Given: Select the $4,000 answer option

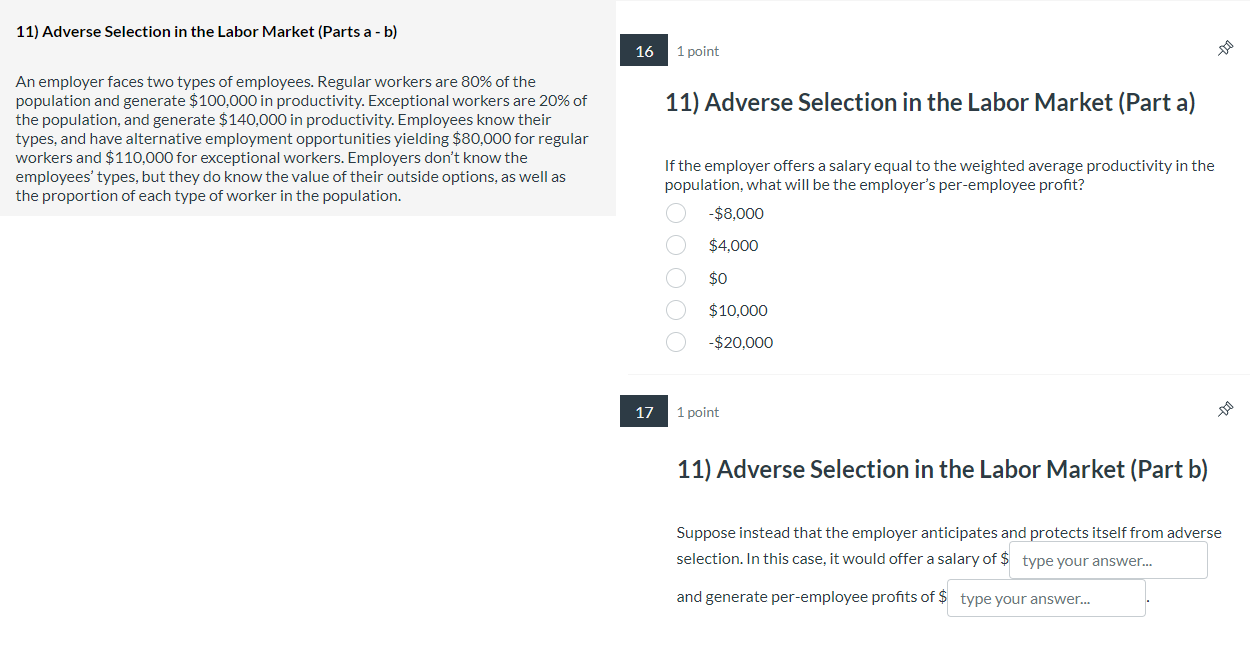Looking at the screenshot, I should (676, 244).
